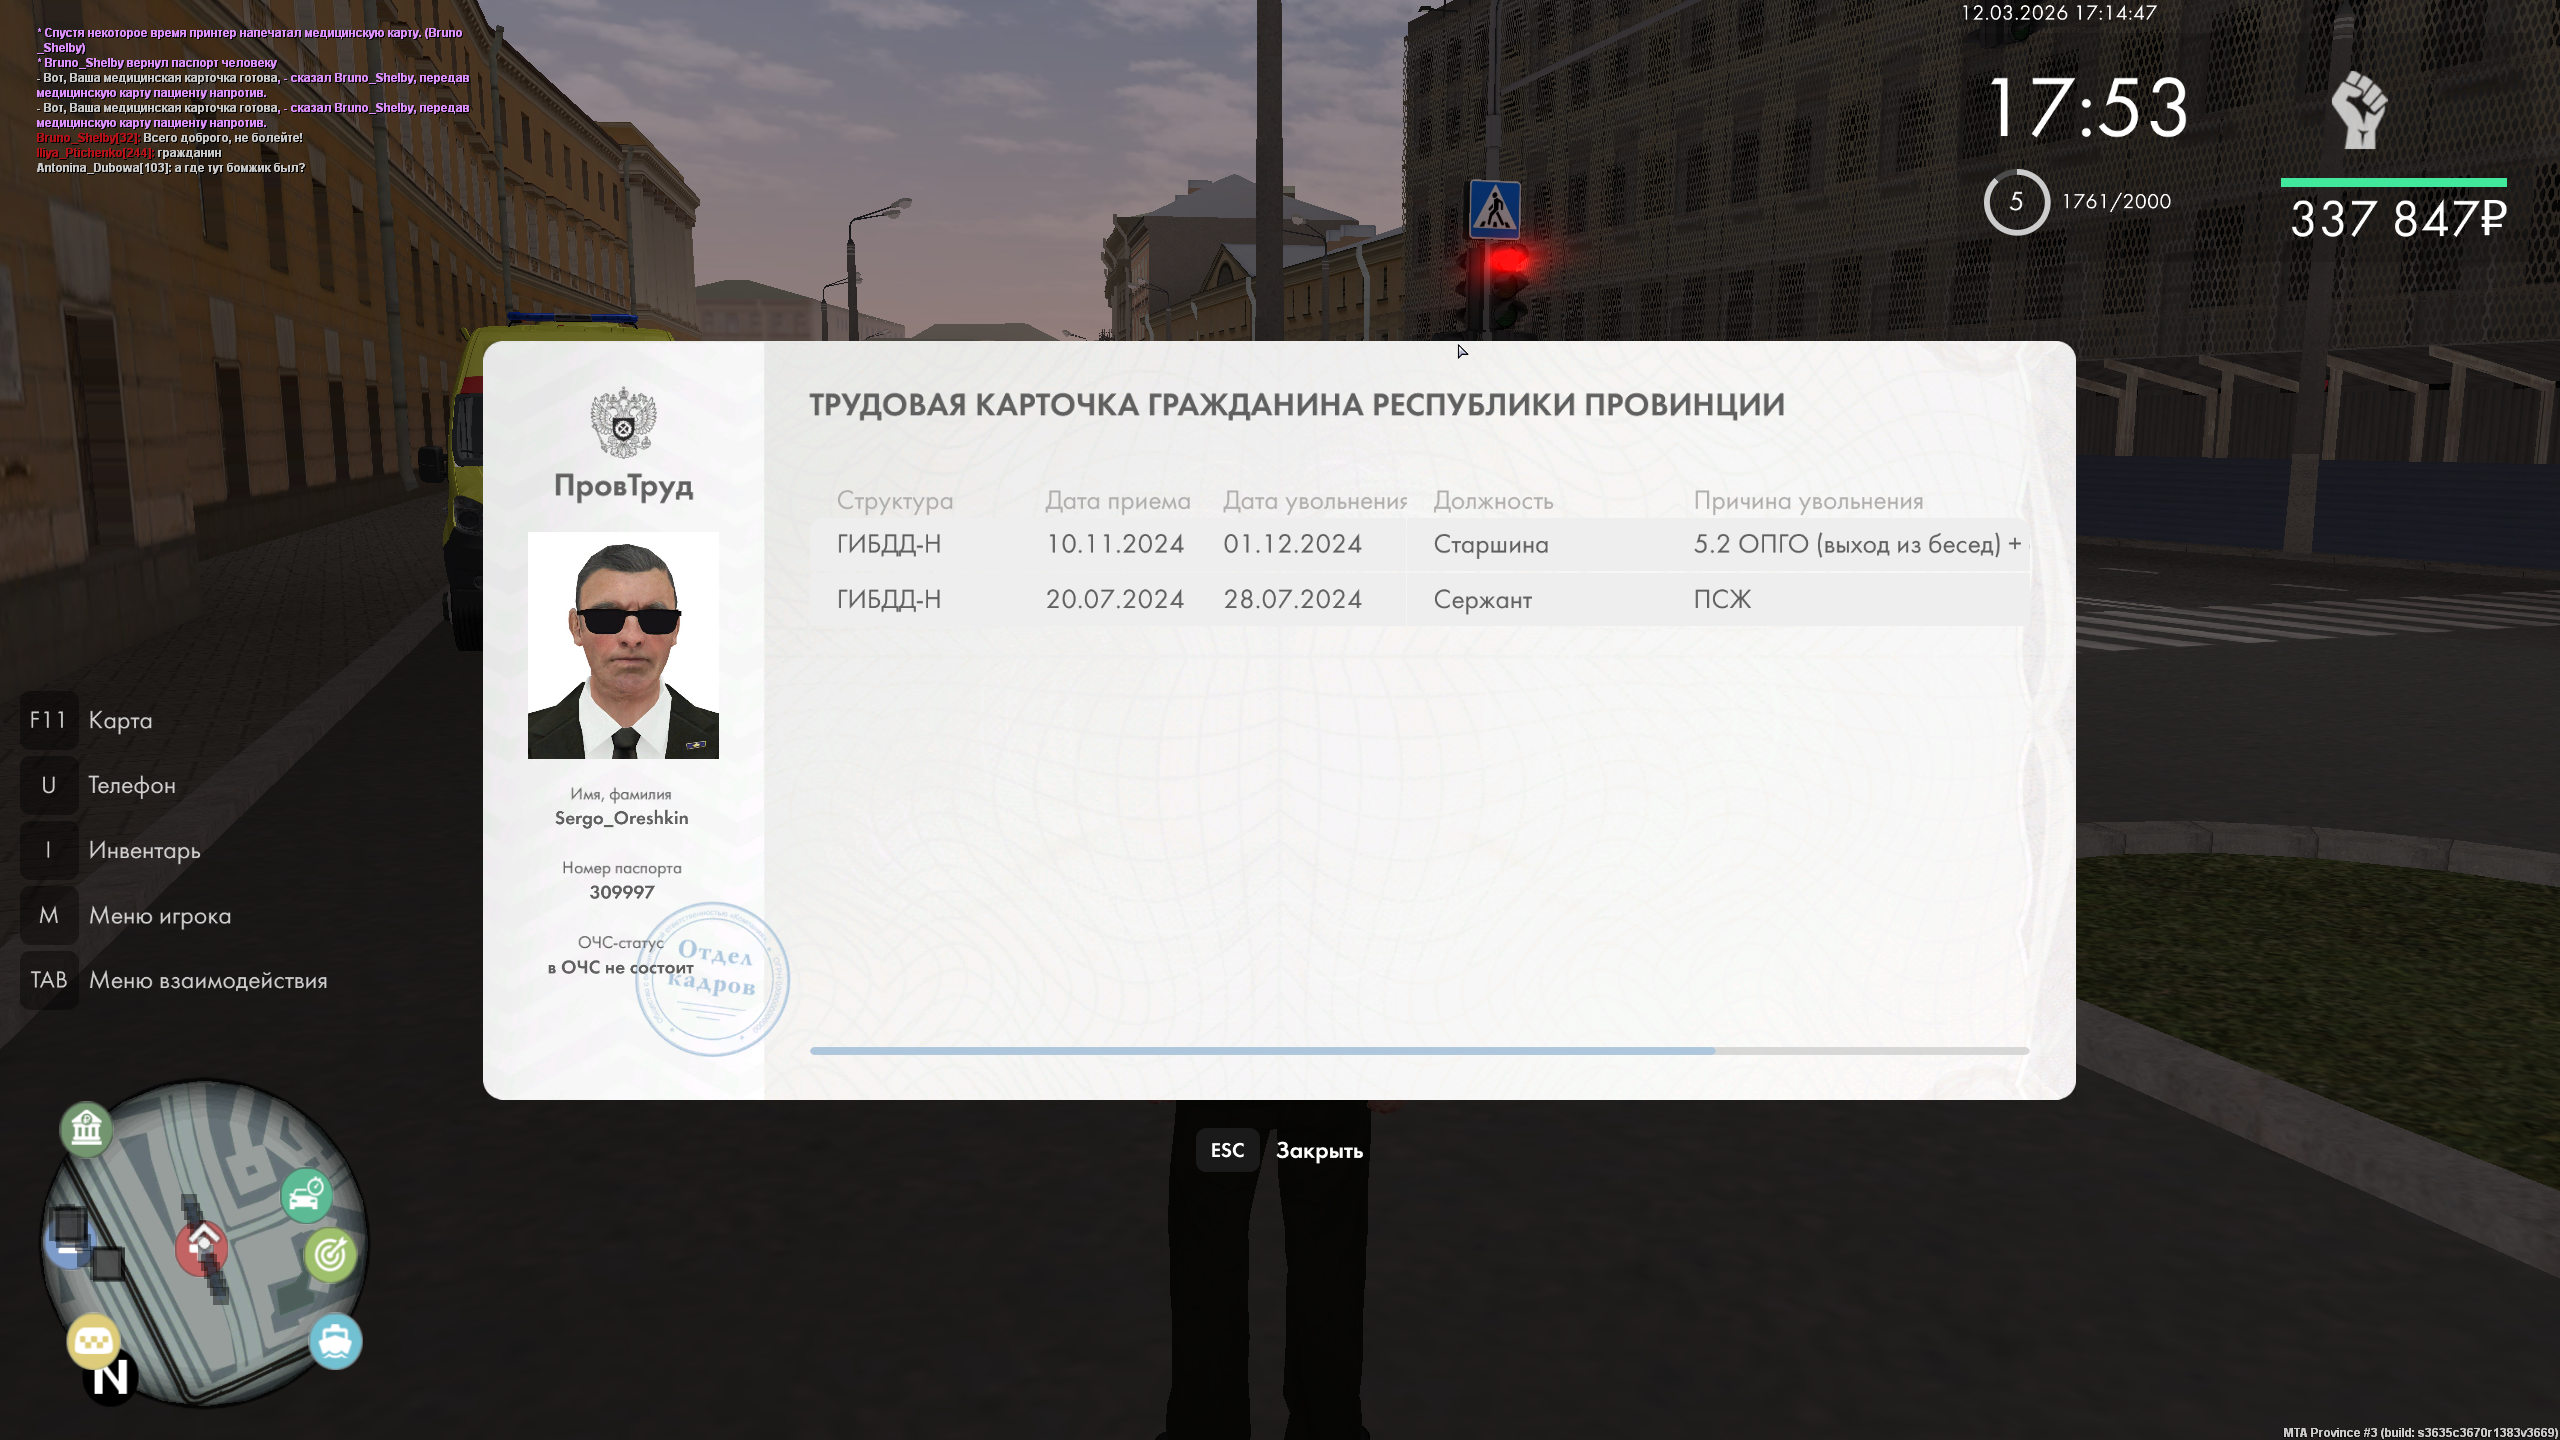Image resolution: width=2560 pixels, height=1440 pixels.
Task: Click the green bank marker on minimap
Action: [86, 1129]
